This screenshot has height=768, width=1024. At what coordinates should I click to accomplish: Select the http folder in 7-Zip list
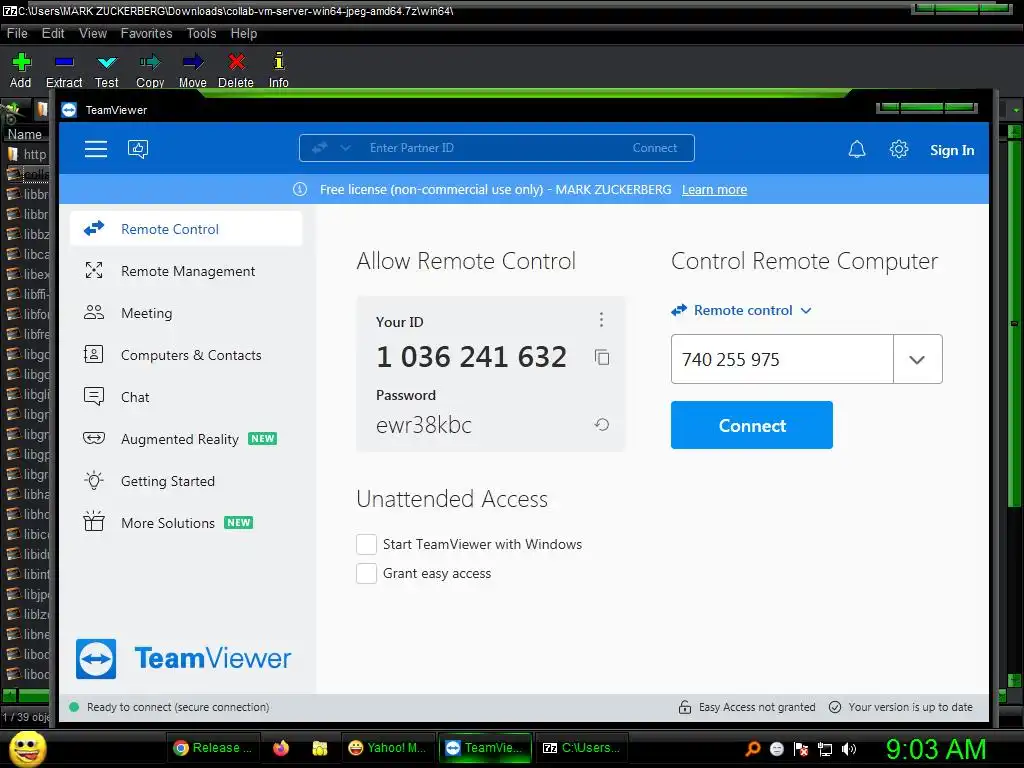[27, 155]
